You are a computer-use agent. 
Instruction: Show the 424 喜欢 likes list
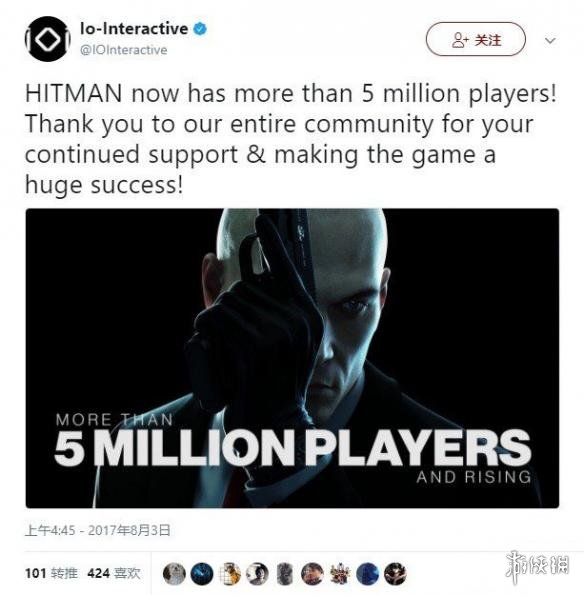click(x=114, y=573)
